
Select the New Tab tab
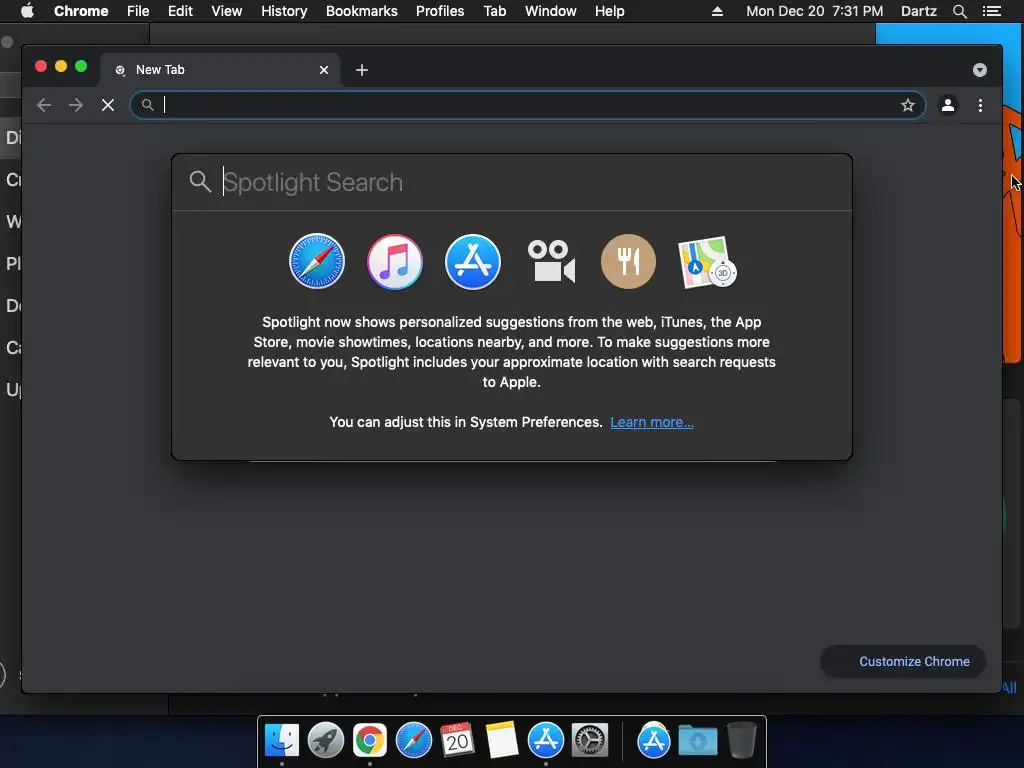(219, 70)
